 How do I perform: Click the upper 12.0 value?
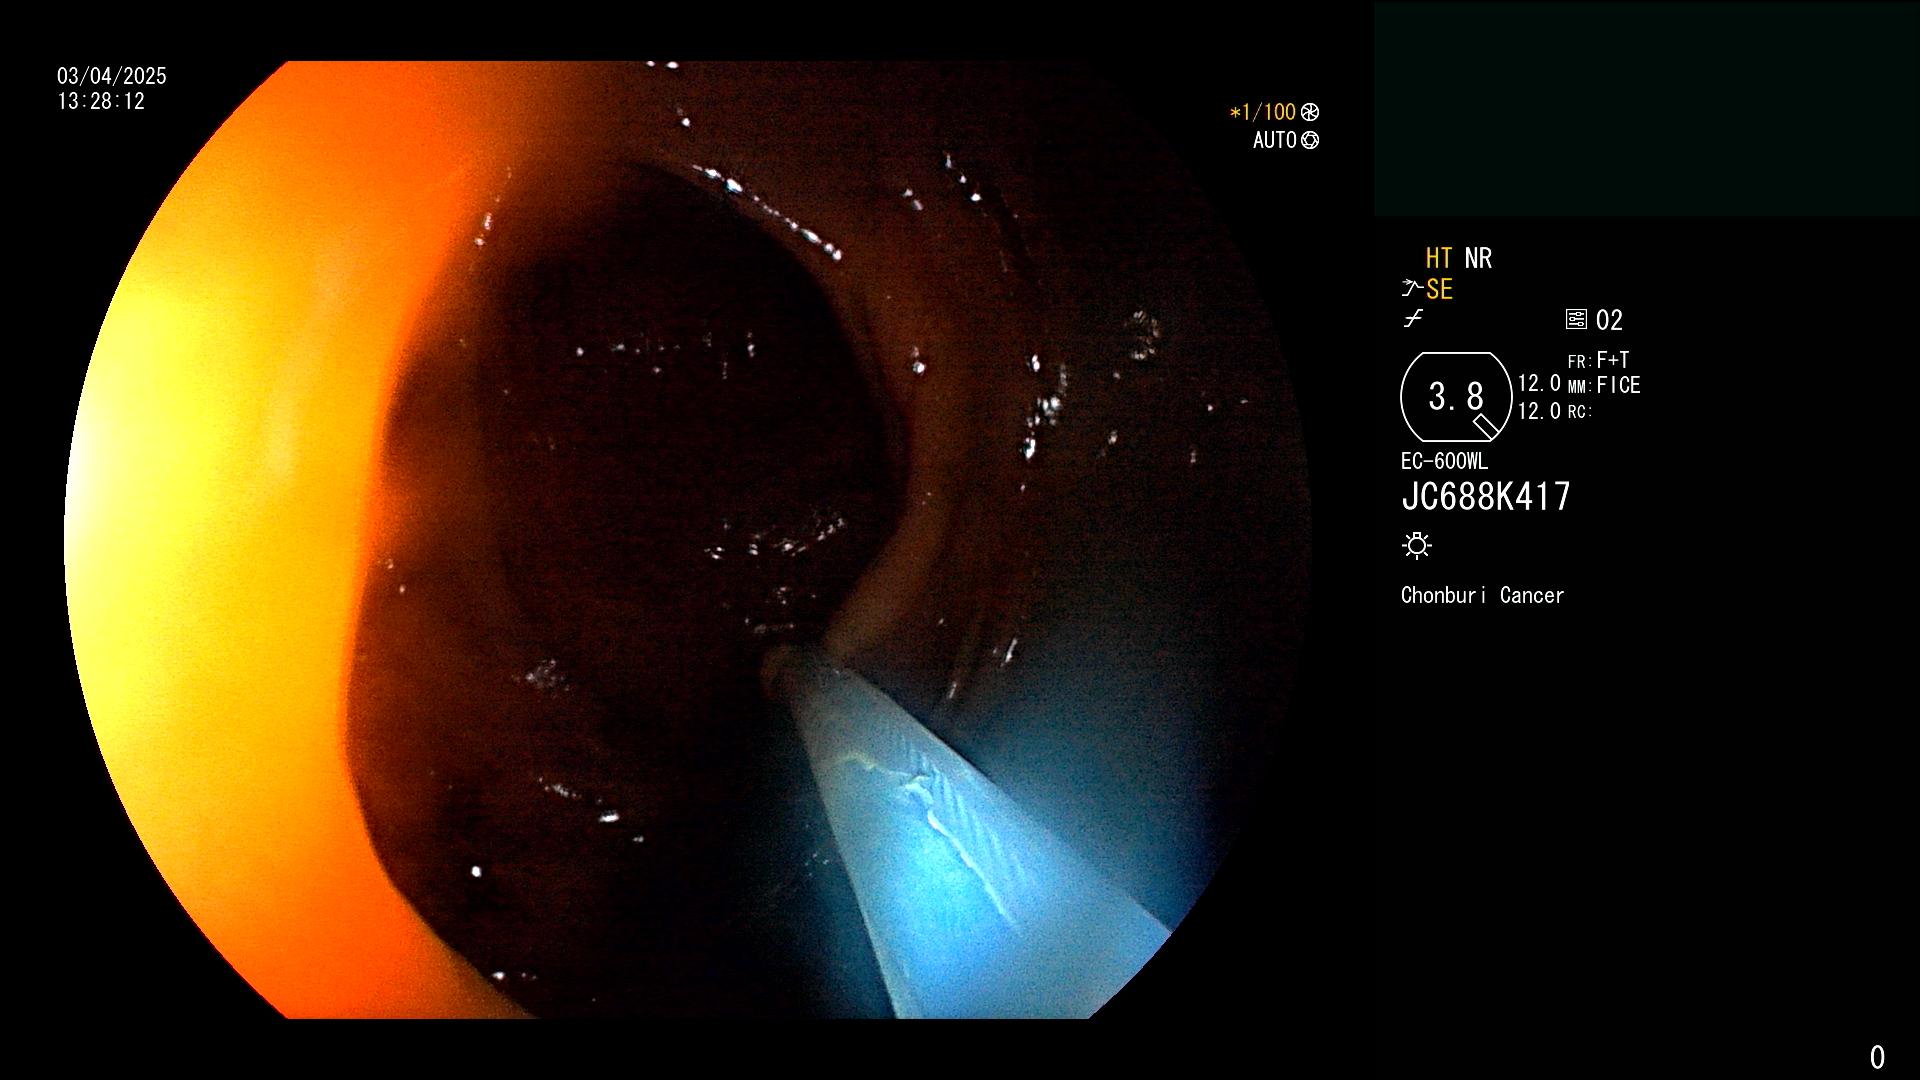(x=1539, y=383)
